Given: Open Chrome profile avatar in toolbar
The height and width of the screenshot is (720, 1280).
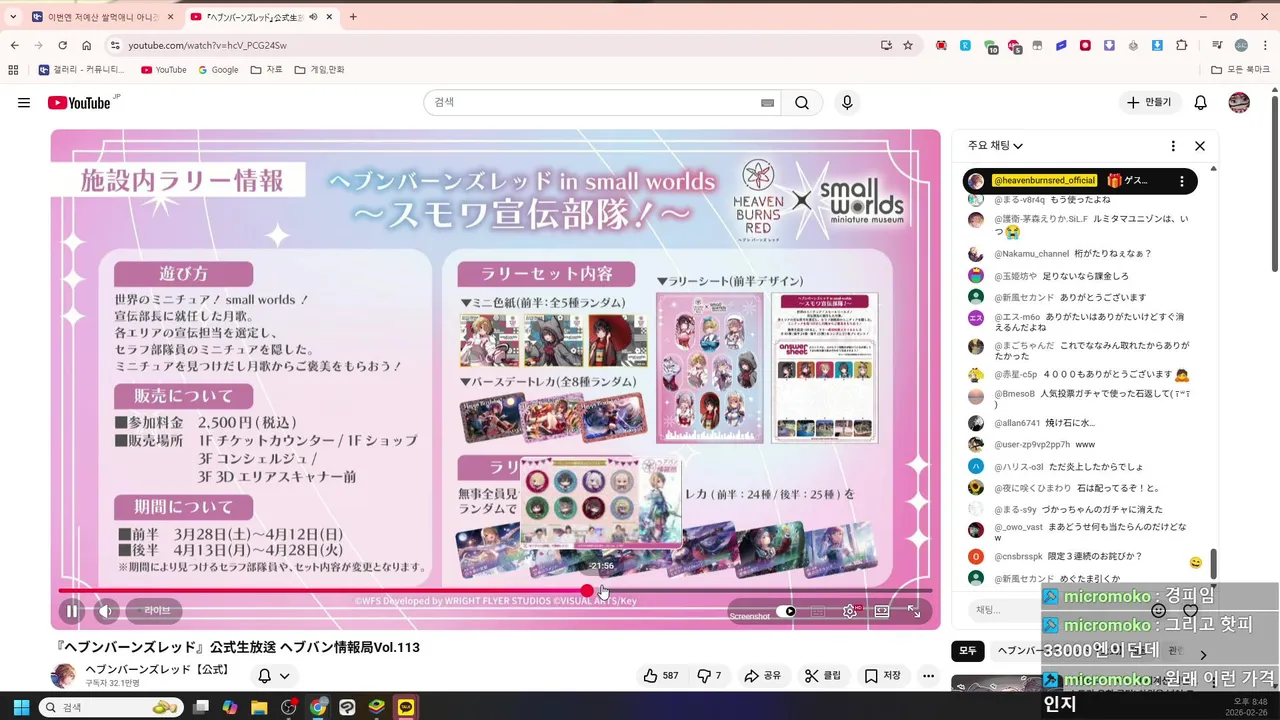Looking at the screenshot, I should pyautogui.click(x=1241, y=45).
